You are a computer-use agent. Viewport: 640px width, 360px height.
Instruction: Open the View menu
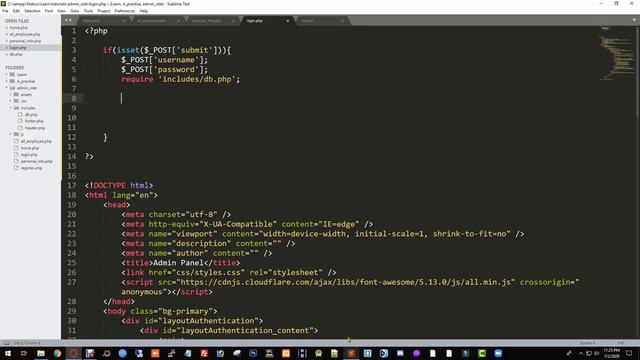[x=61, y=11]
